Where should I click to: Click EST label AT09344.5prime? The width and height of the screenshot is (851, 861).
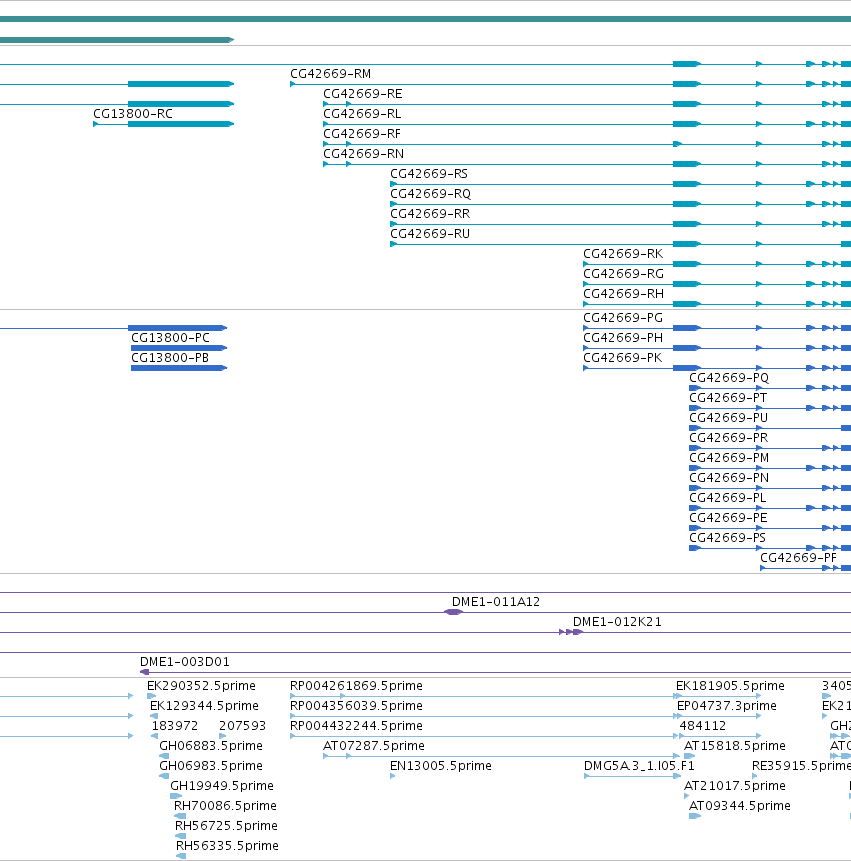(x=740, y=806)
